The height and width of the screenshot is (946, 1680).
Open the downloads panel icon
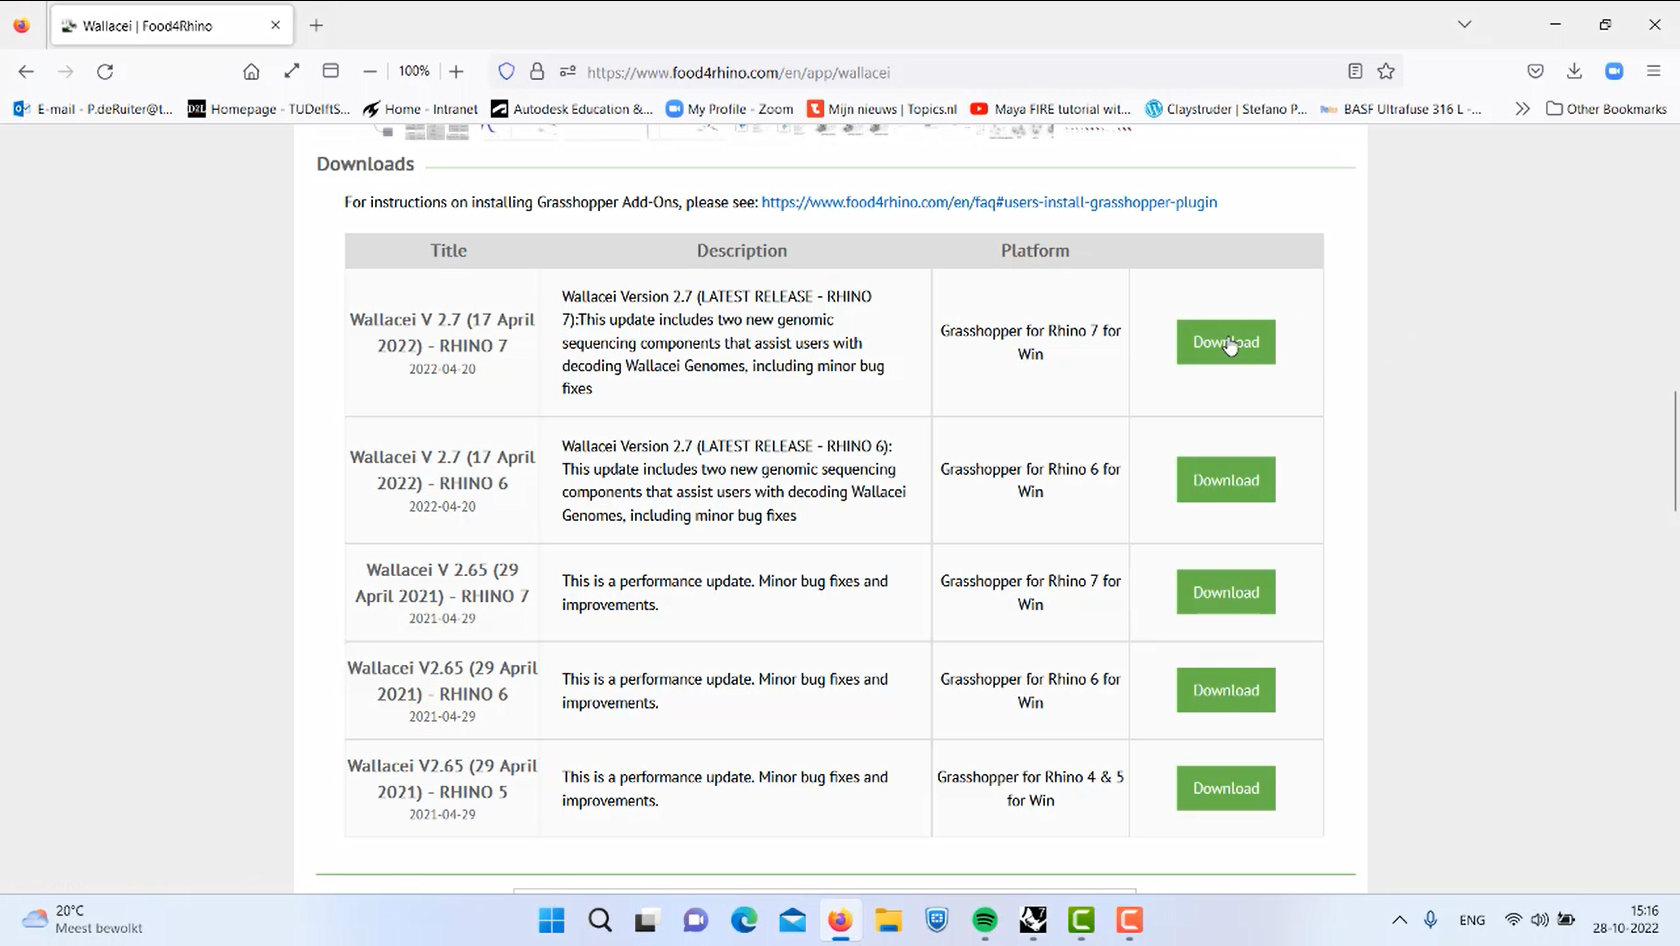(1574, 71)
